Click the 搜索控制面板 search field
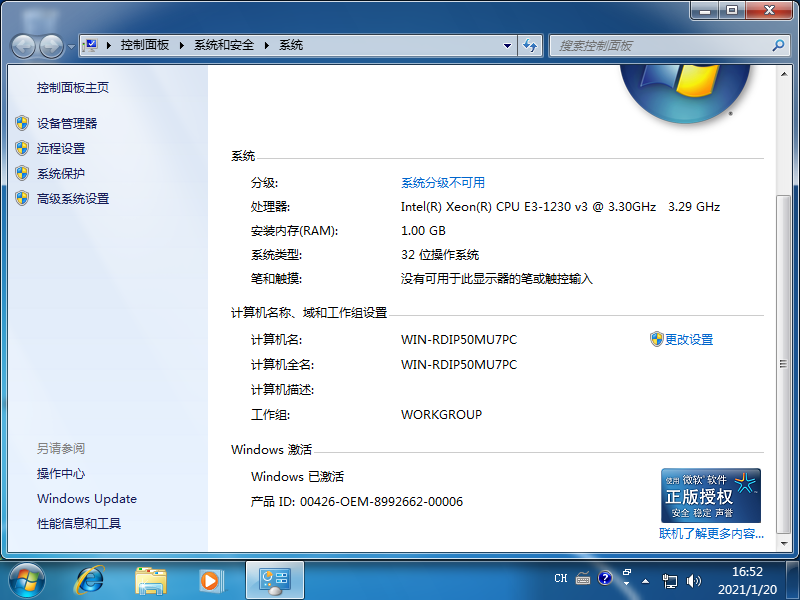Screen dimensions: 800x600 click(660, 45)
